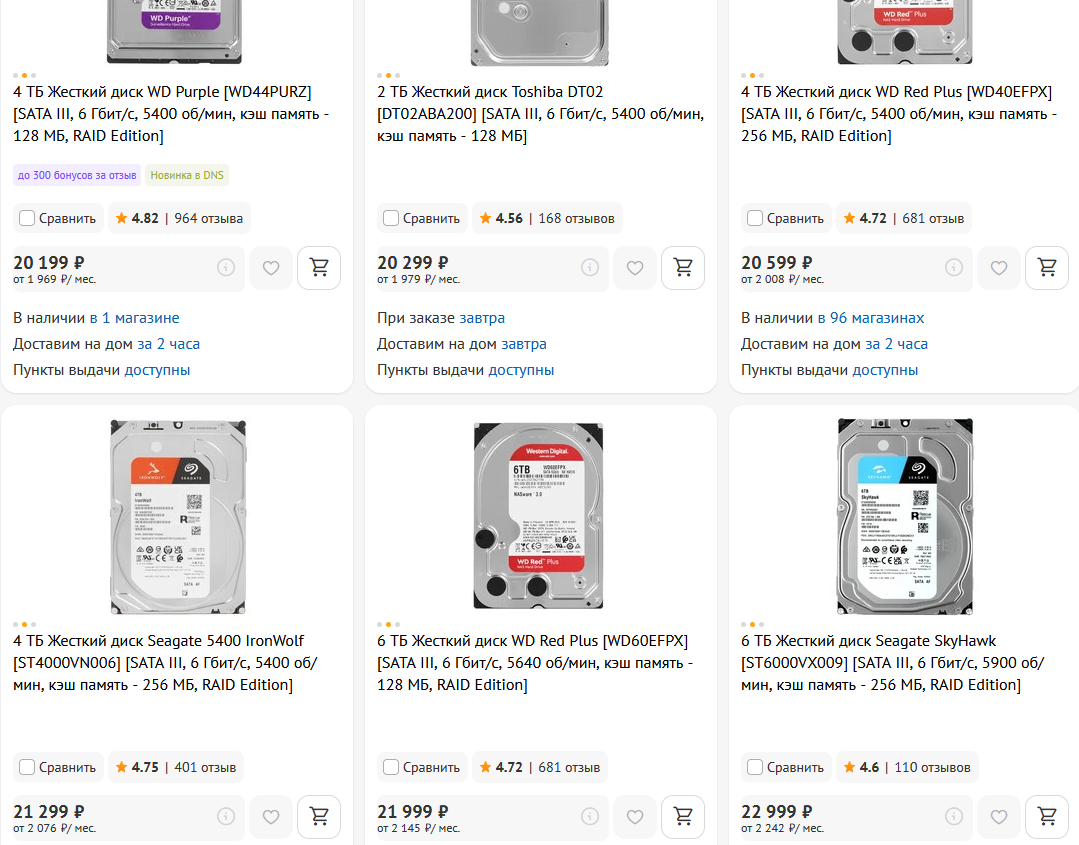The image size is (1079, 845).
Task: Add WD Red Plus WD60EFPX to cart
Action: click(x=683, y=817)
